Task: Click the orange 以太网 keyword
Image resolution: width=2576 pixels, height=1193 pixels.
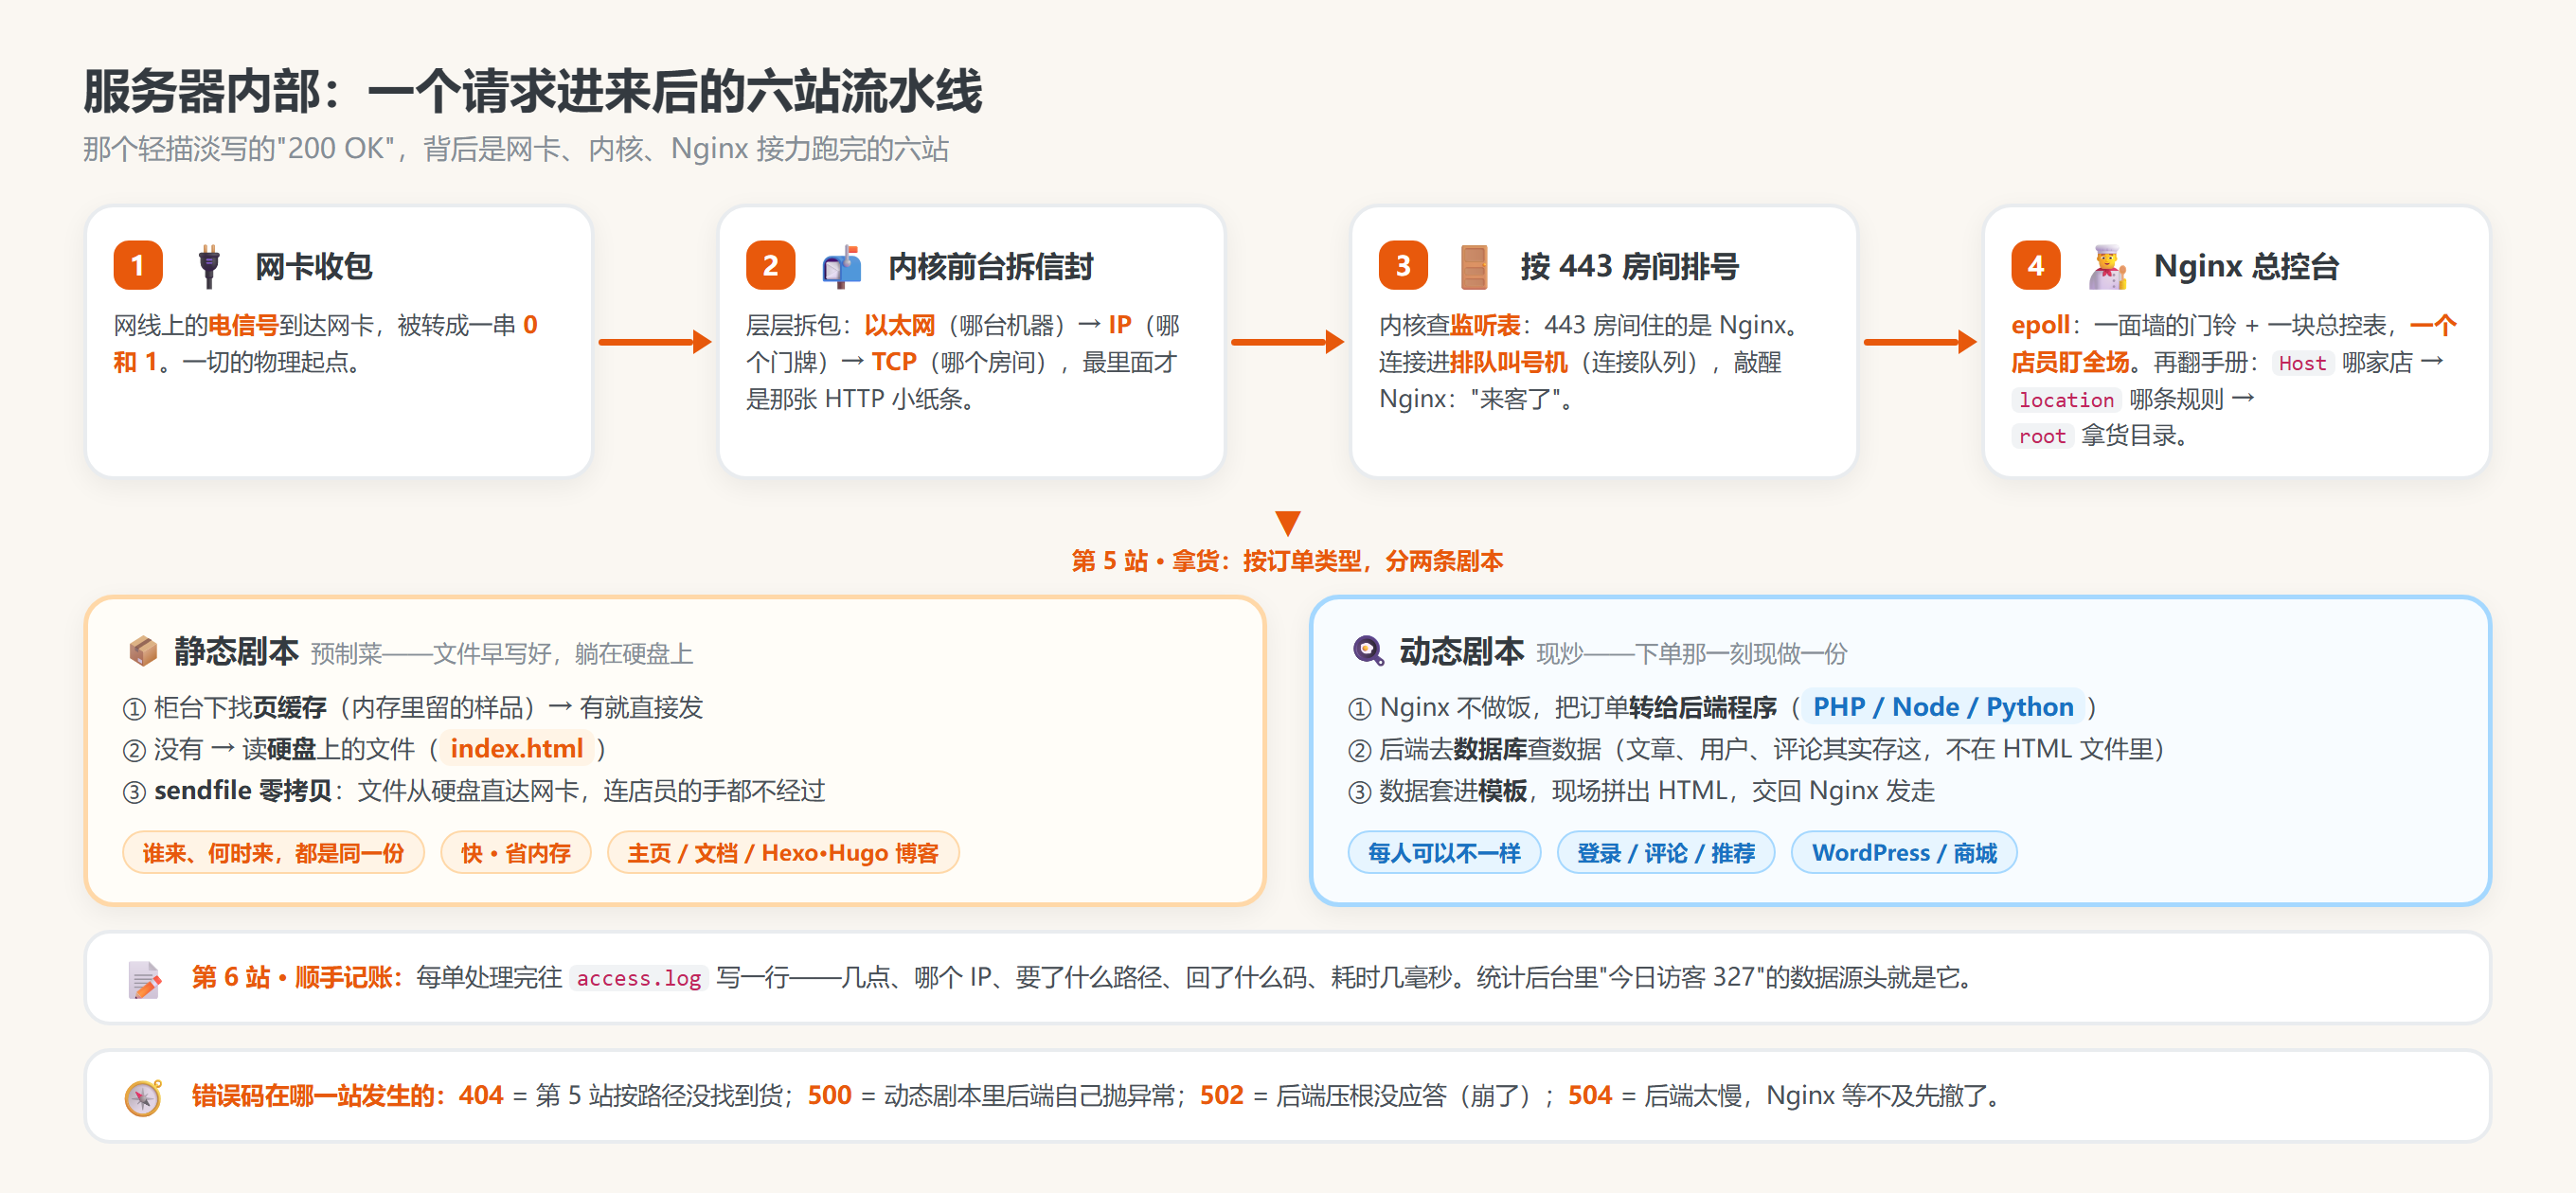Action: [899, 325]
